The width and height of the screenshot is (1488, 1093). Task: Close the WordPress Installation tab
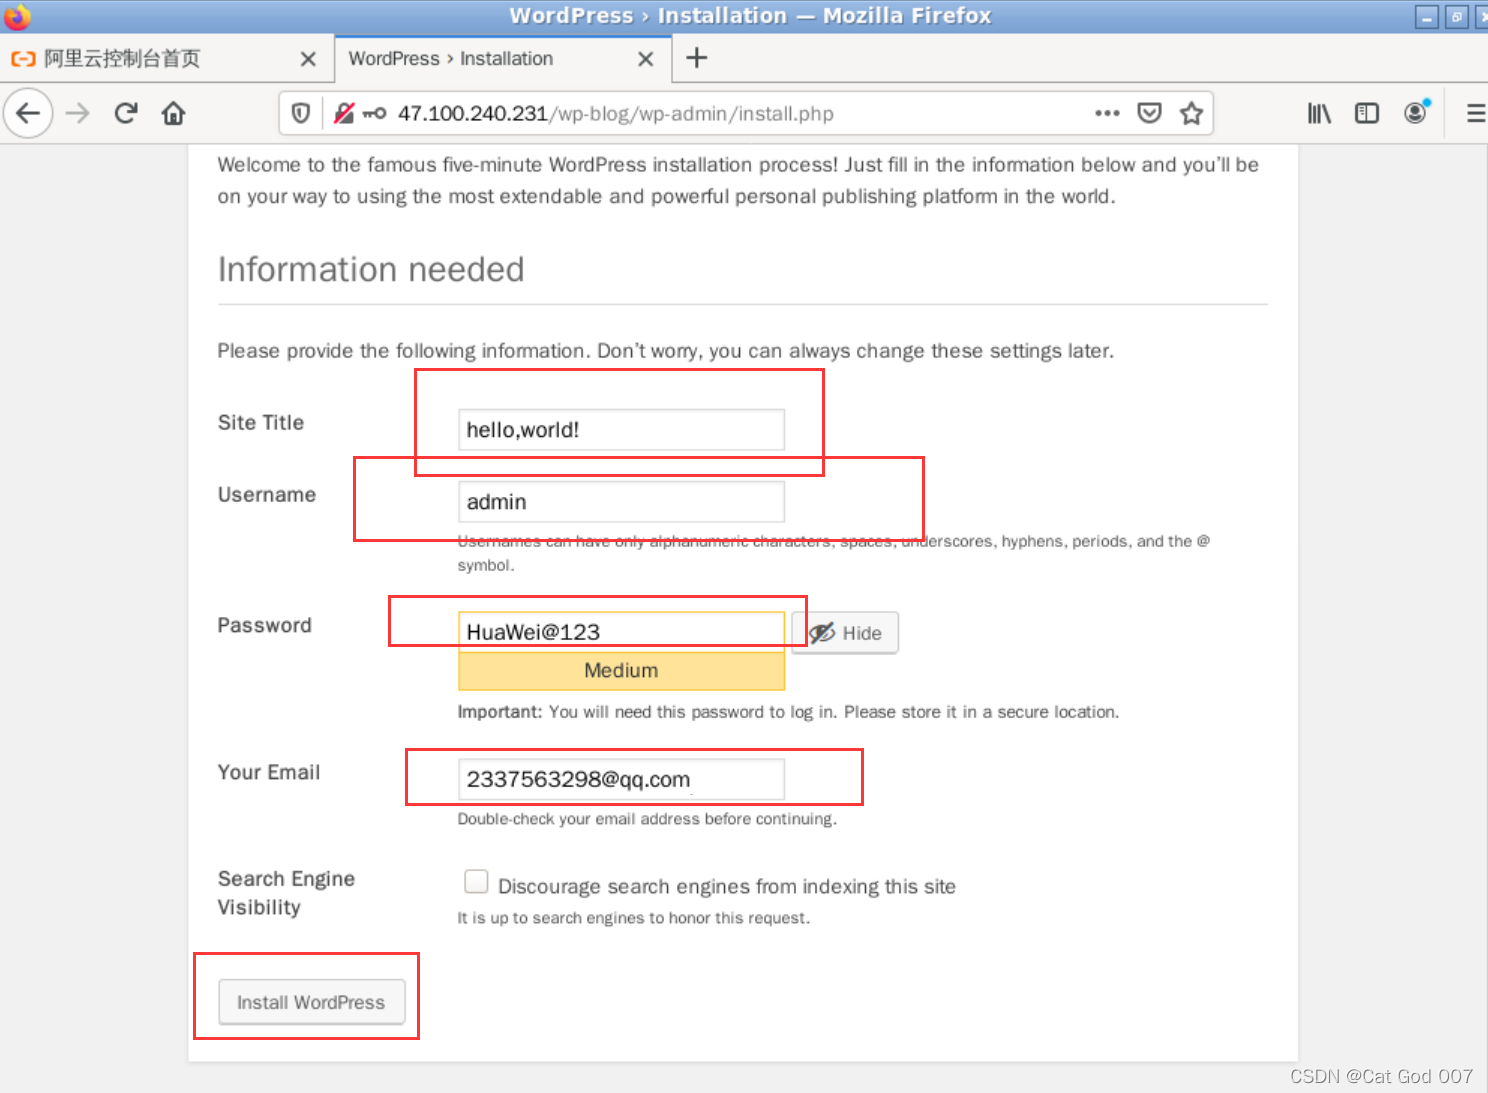[646, 59]
